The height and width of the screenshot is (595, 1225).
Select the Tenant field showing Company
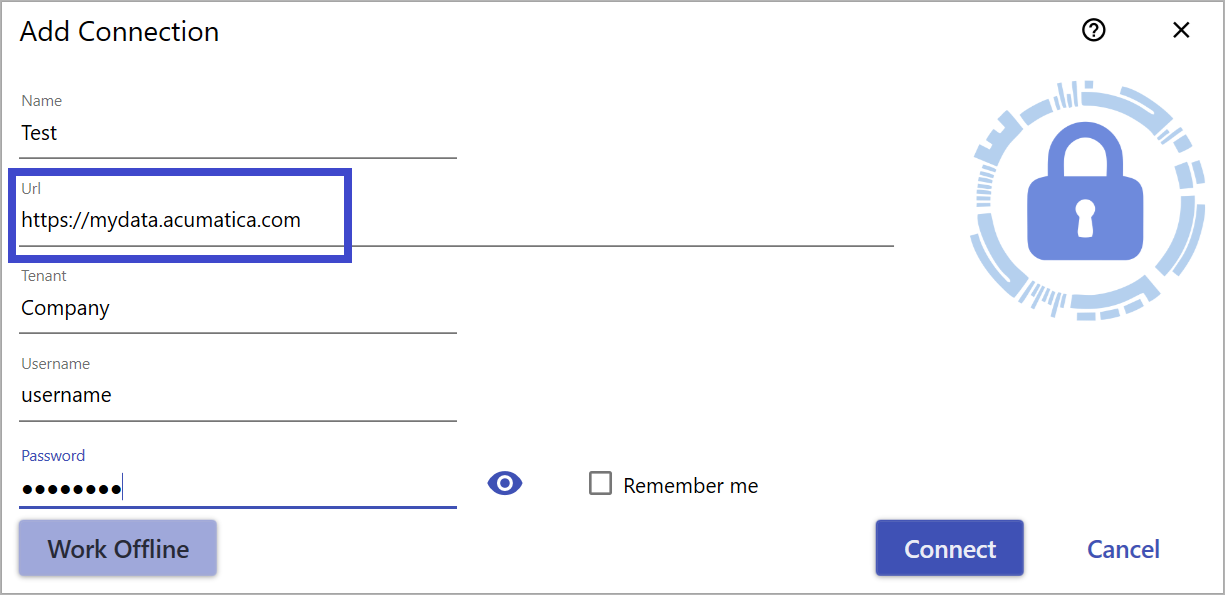point(238,308)
